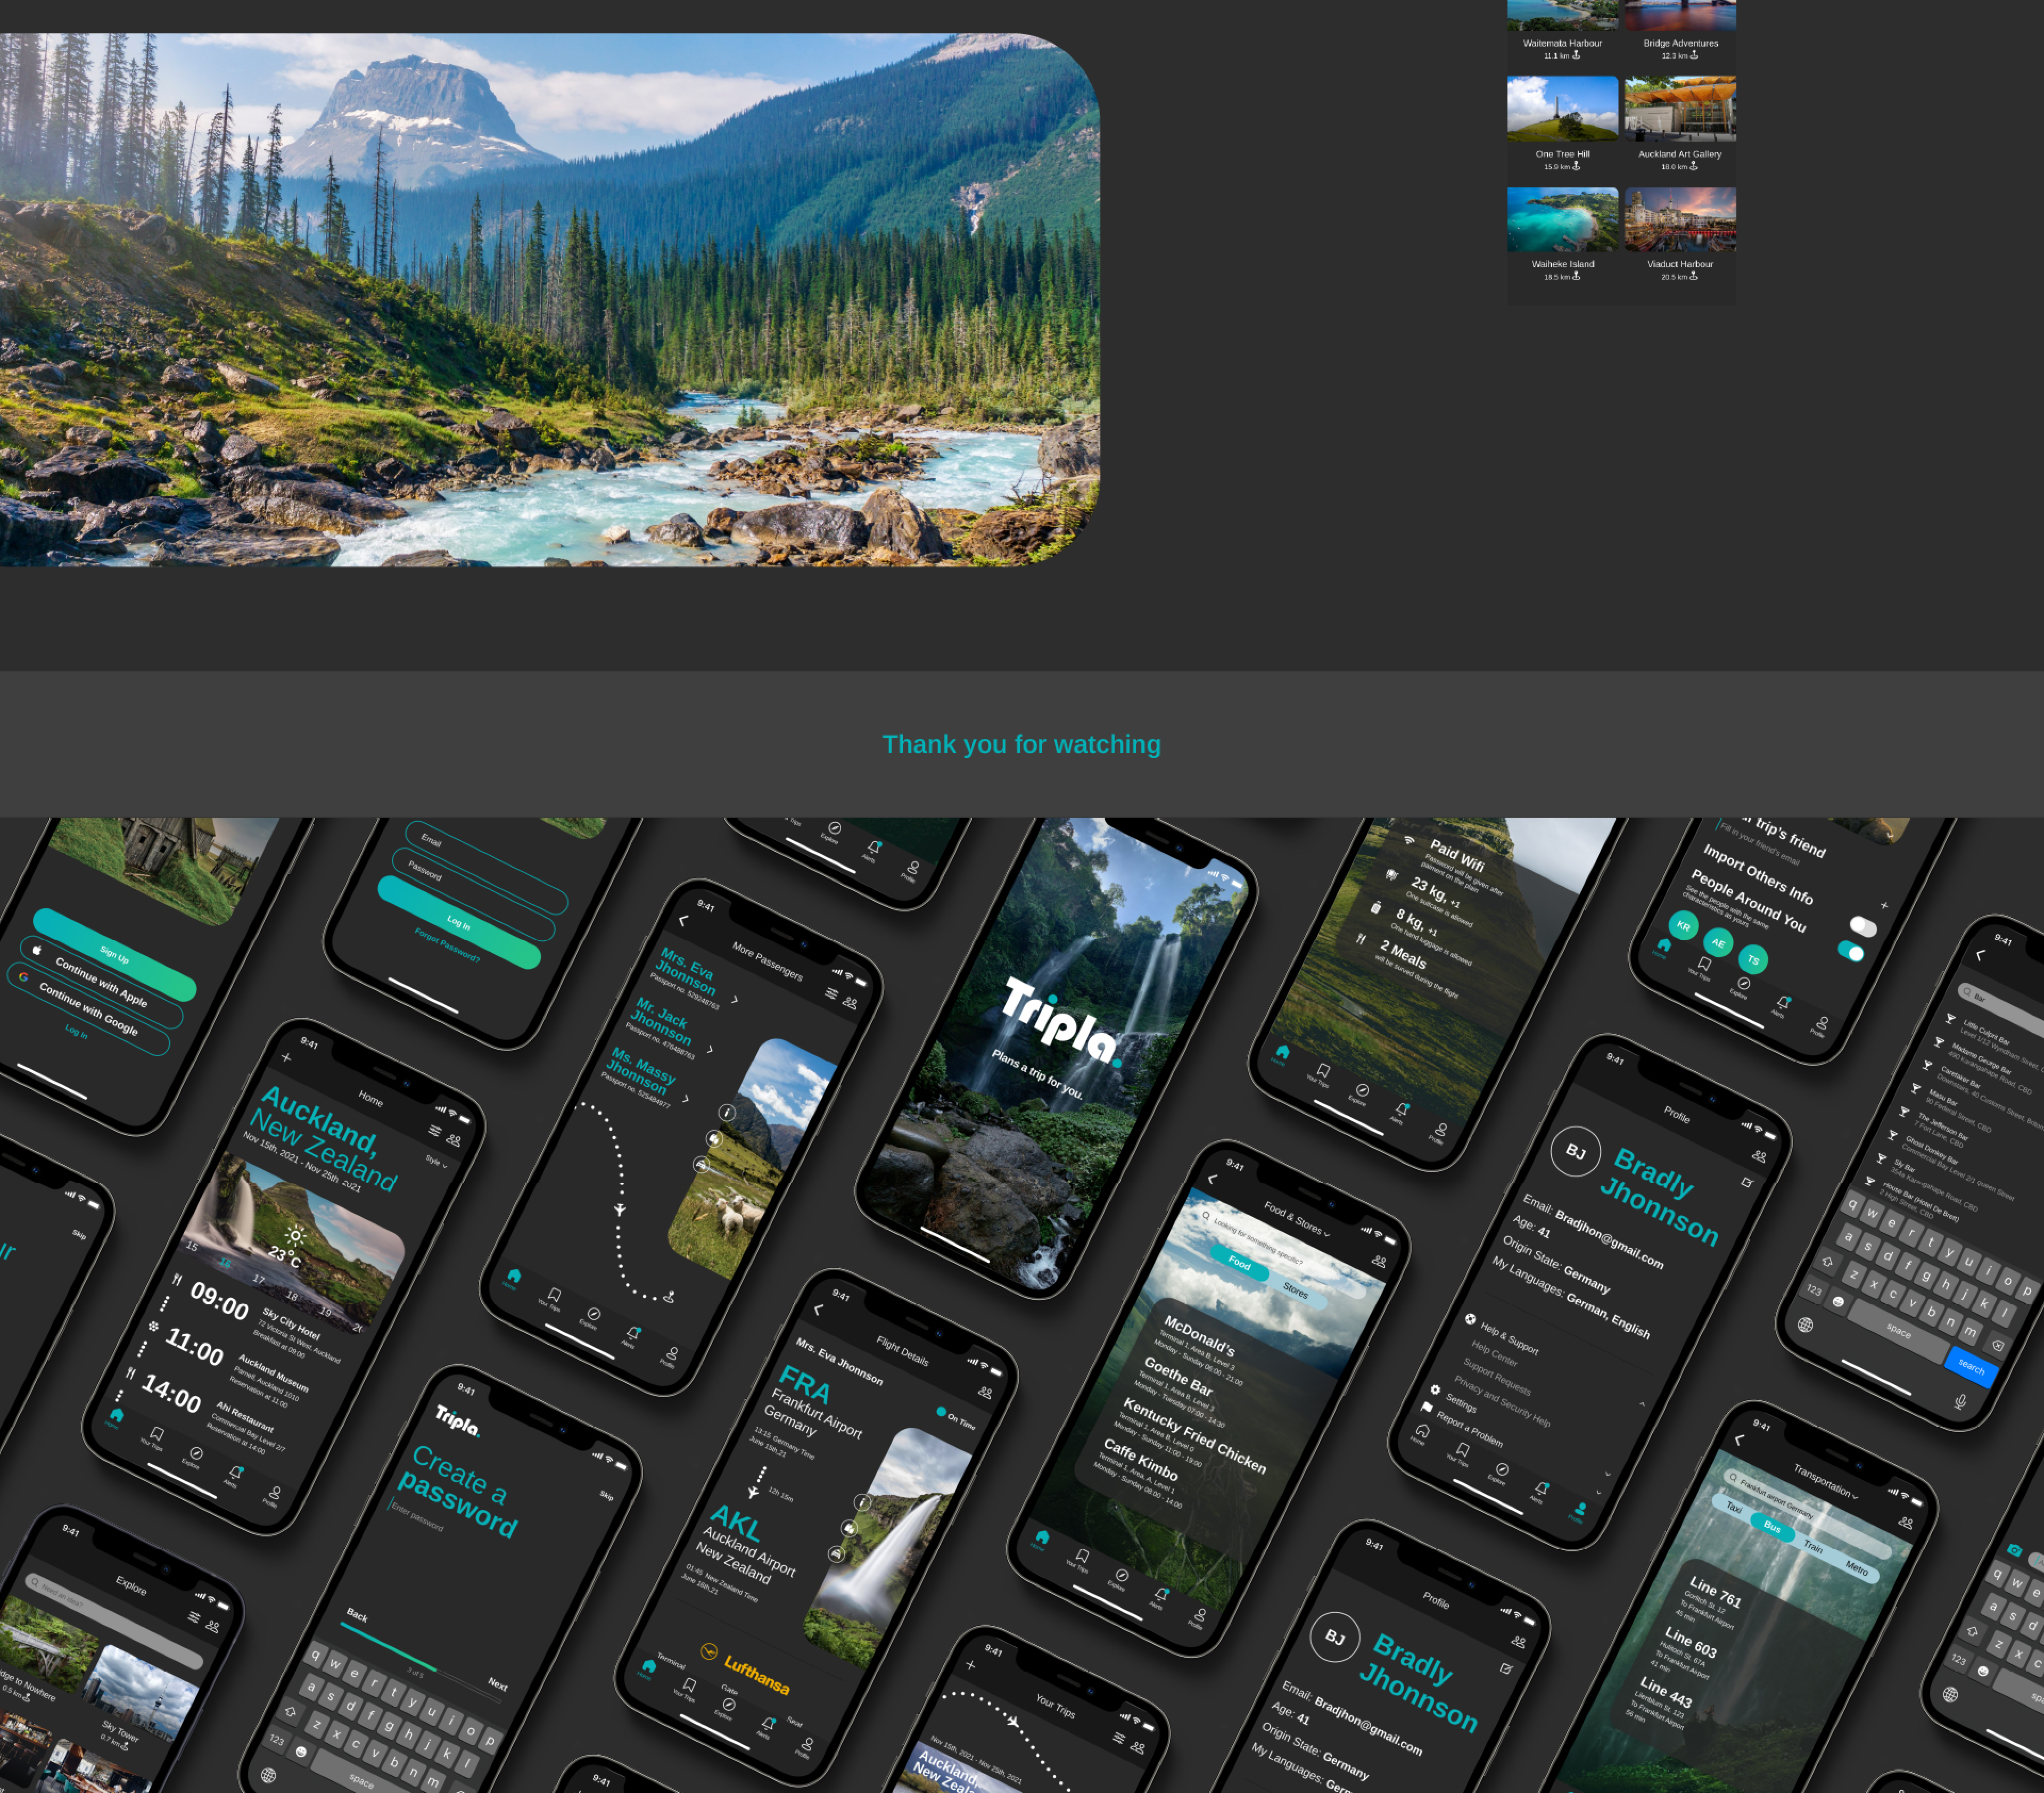This screenshot has width=2044, height=1793.
Task: Select the Food tab
Action: (1239, 1263)
